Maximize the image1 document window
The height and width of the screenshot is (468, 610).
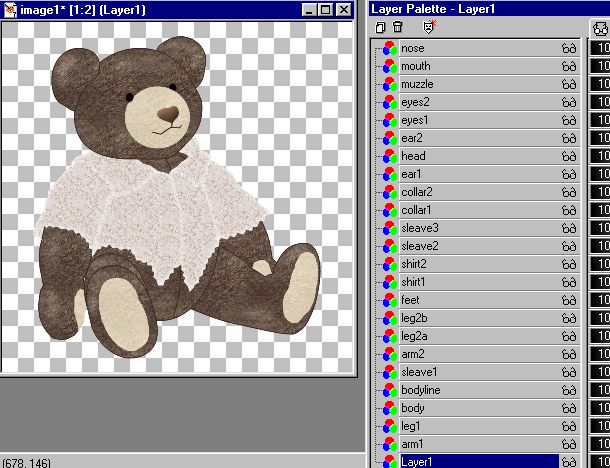[x=325, y=10]
